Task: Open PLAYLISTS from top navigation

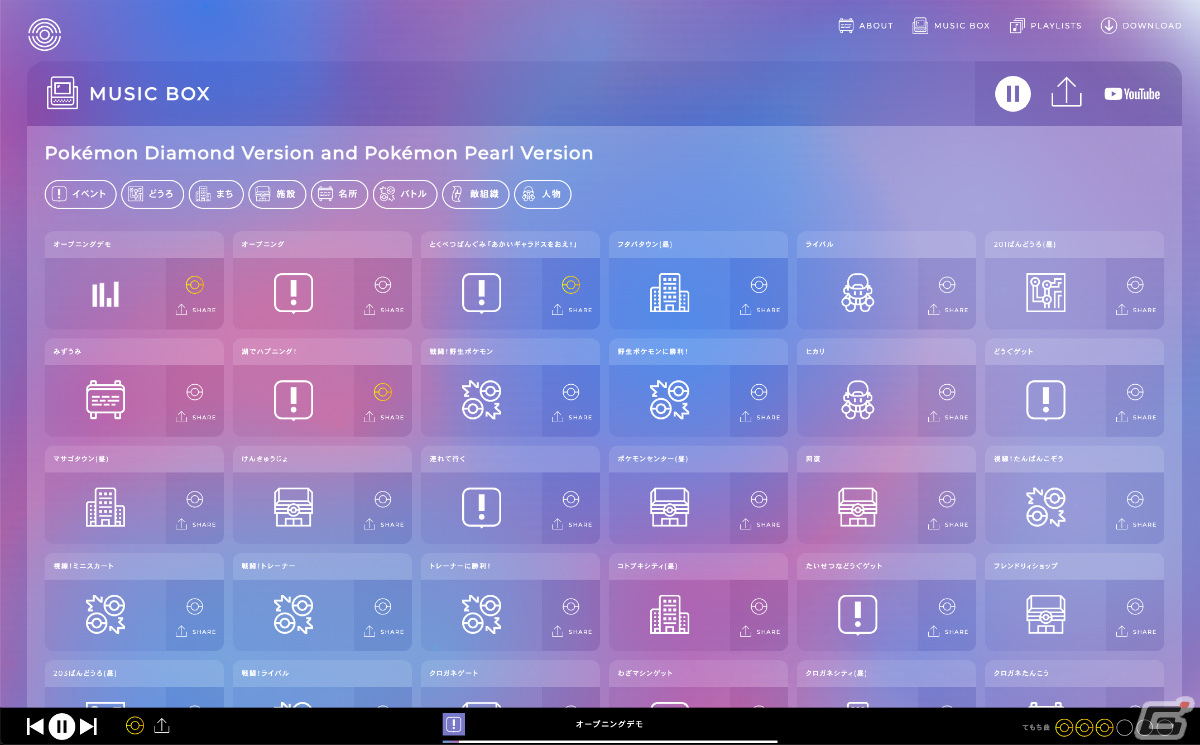Action: (x=1045, y=26)
